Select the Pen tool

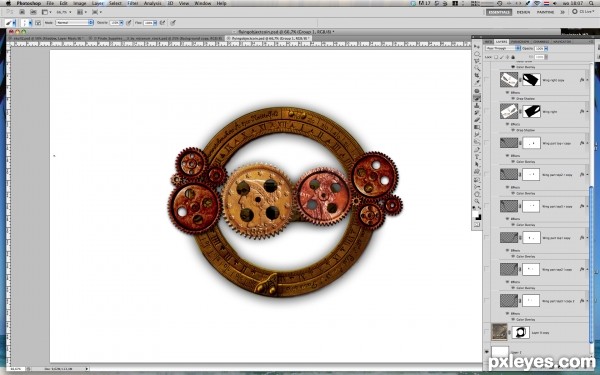(x=477, y=150)
